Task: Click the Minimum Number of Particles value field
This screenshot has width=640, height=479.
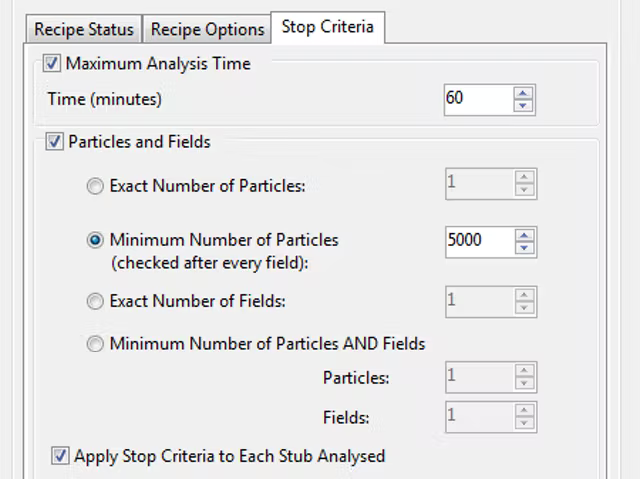Action: point(477,241)
